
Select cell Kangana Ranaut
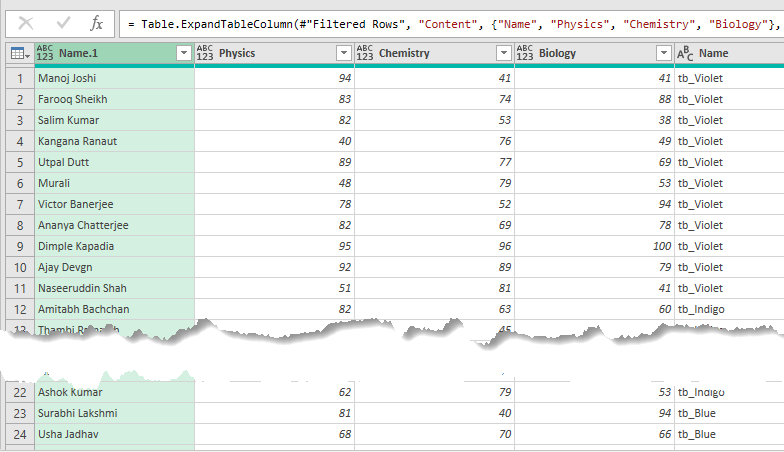point(114,141)
